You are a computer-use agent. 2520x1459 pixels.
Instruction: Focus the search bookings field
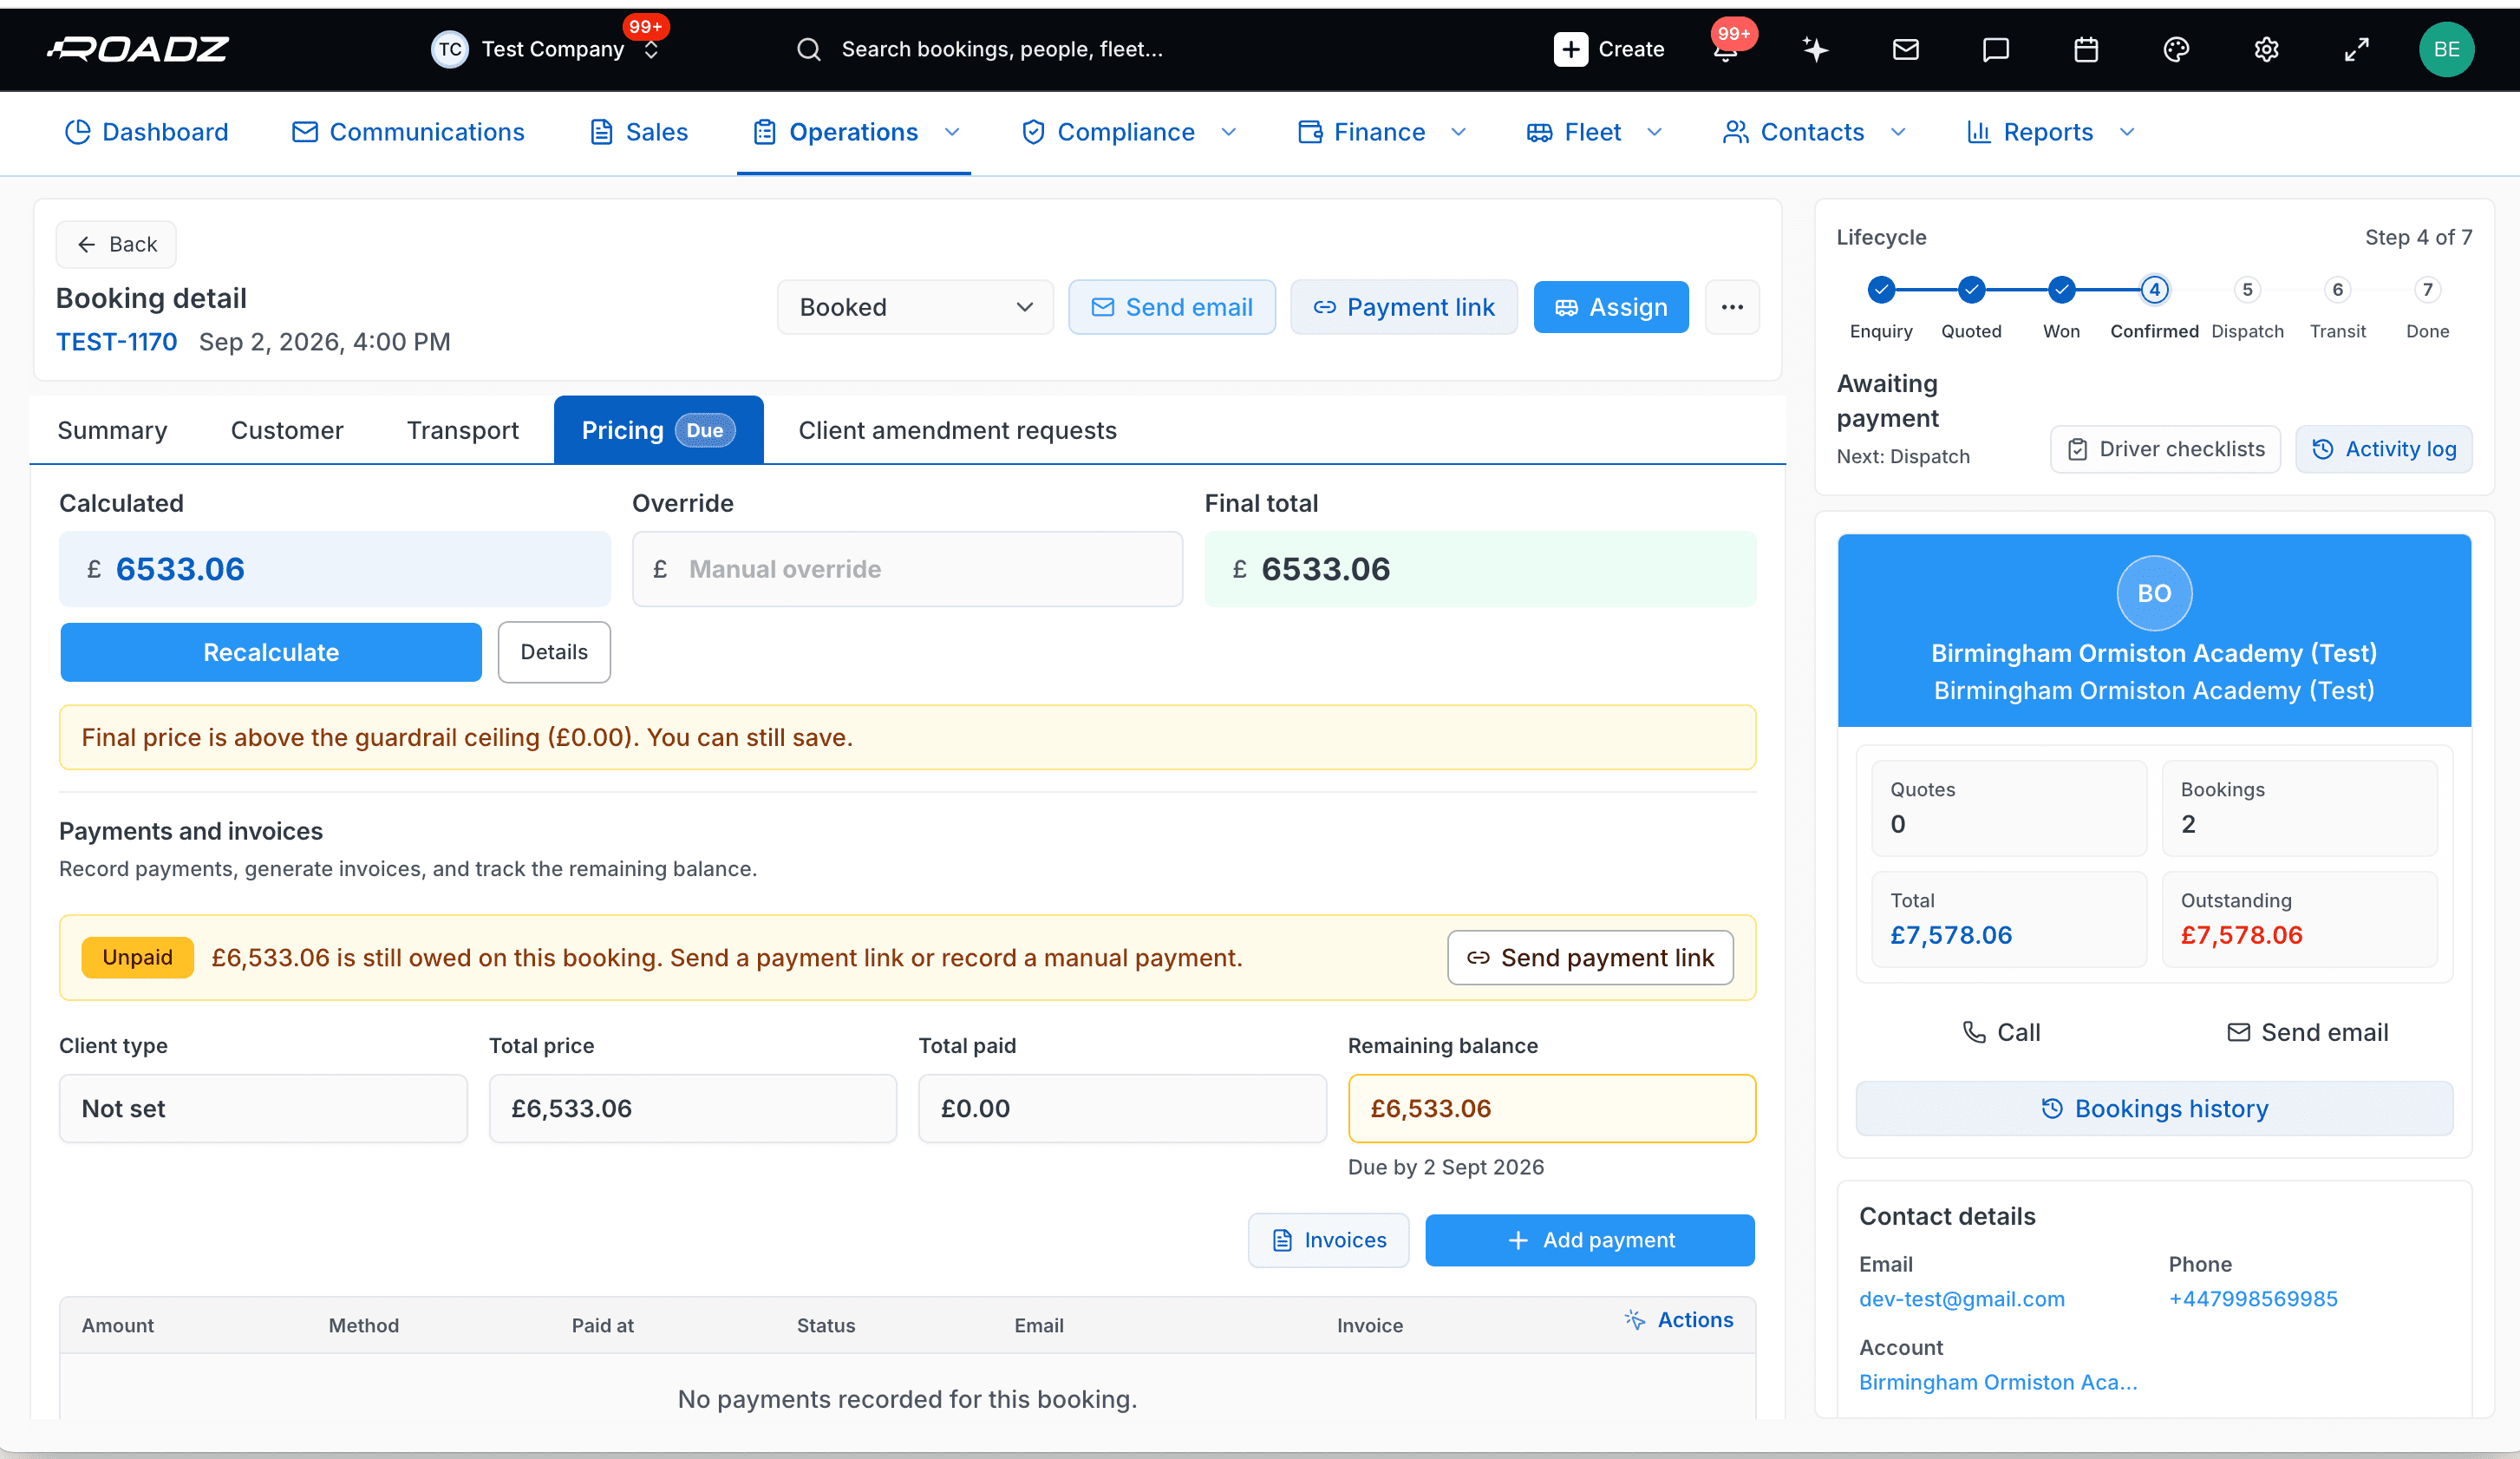(x=1002, y=49)
